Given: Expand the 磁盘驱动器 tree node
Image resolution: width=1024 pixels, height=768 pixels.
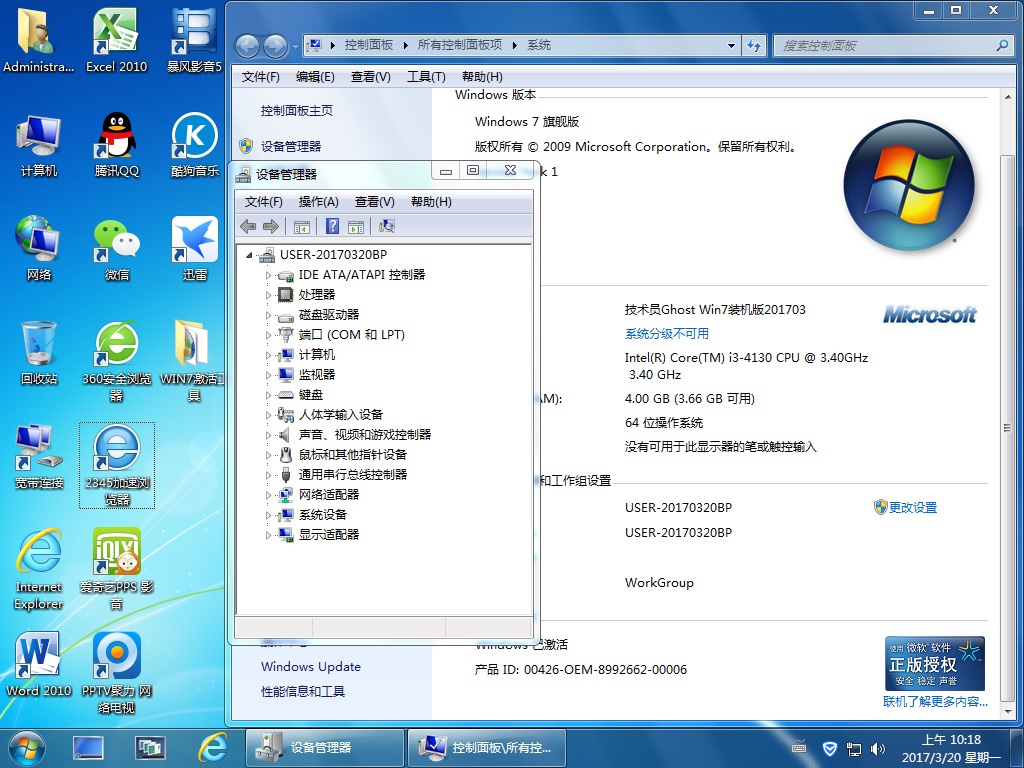Looking at the screenshot, I should pyautogui.click(x=268, y=315).
